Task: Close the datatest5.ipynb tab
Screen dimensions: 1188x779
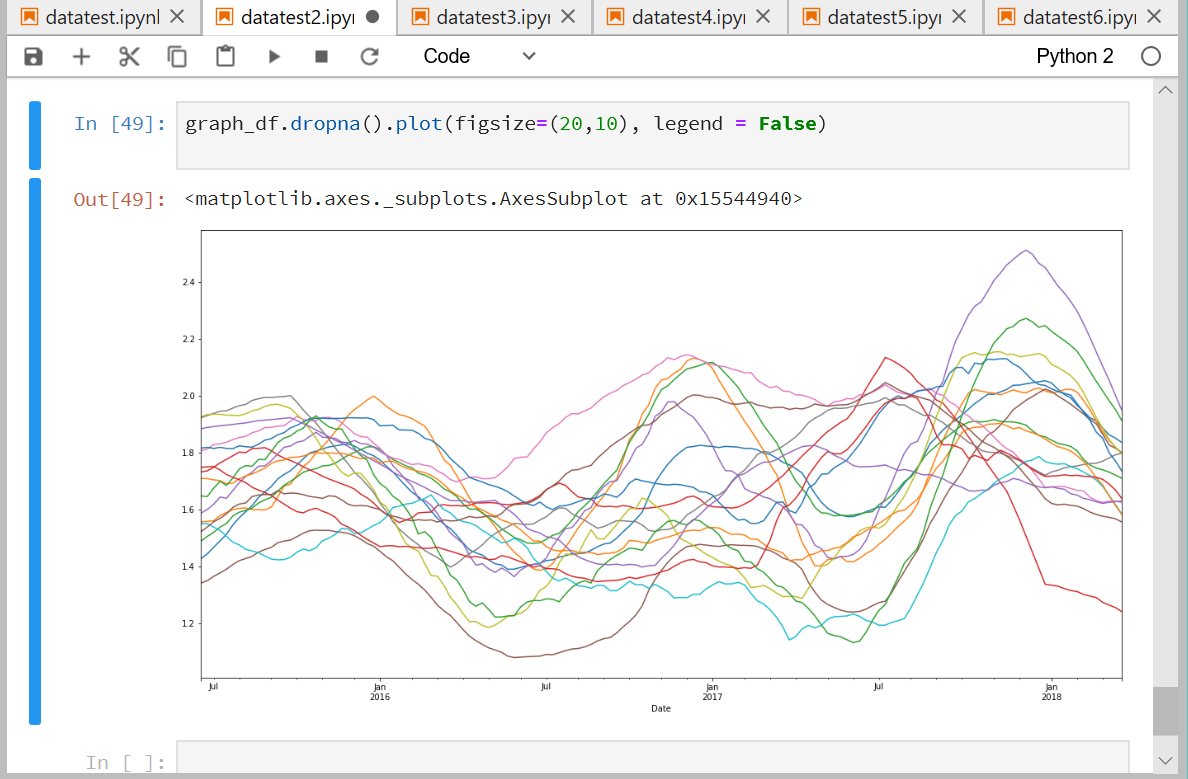Action: click(x=959, y=16)
